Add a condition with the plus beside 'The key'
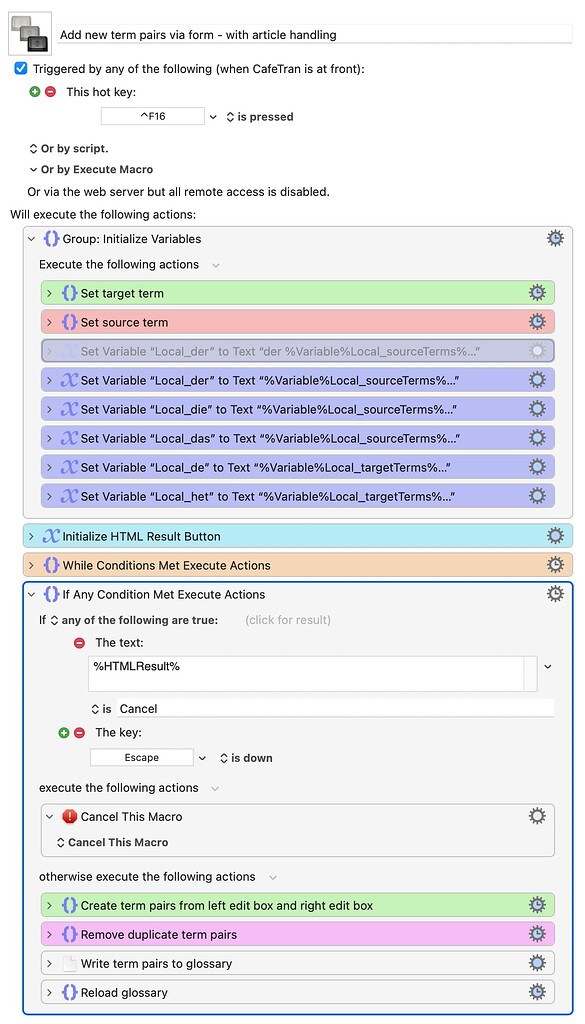The width and height of the screenshot is (585, 1024). [63, 733]
